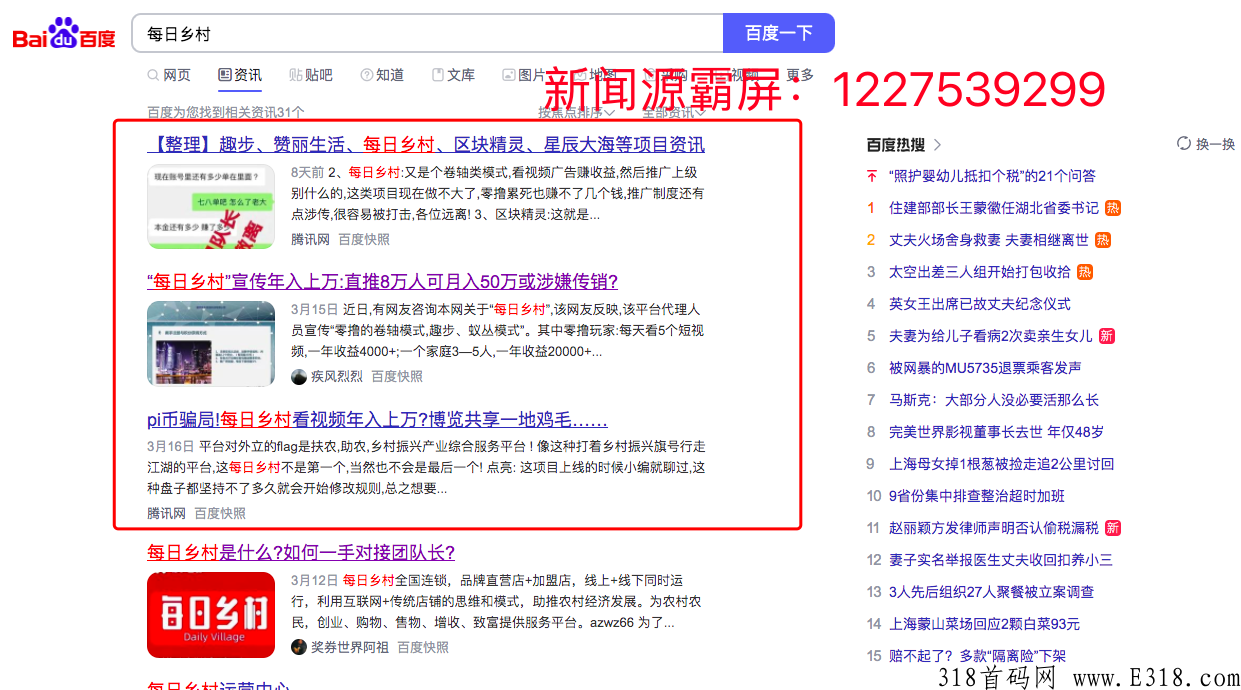Image resolution: width=1241 pixels, height=690 pixels.
Task: Click 腾讯网 source under 【整理】趣步 result
Action: pos(310,240)
